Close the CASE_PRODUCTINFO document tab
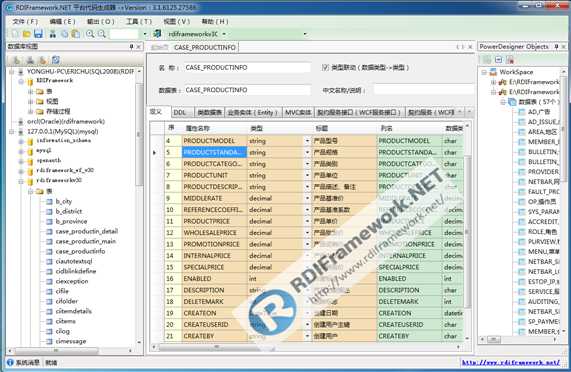The image size is (571, 372). pyautogui.click(x=470, y=47)
